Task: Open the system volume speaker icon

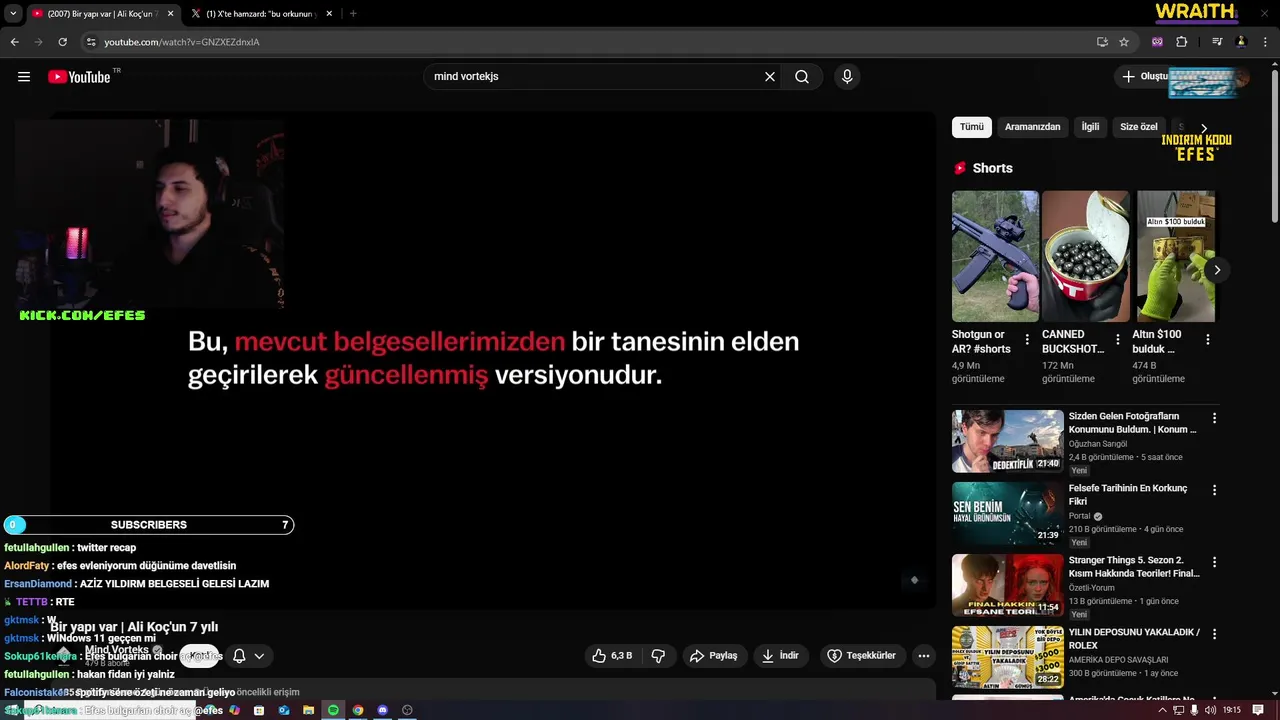Action: (x=1210, y=710)
